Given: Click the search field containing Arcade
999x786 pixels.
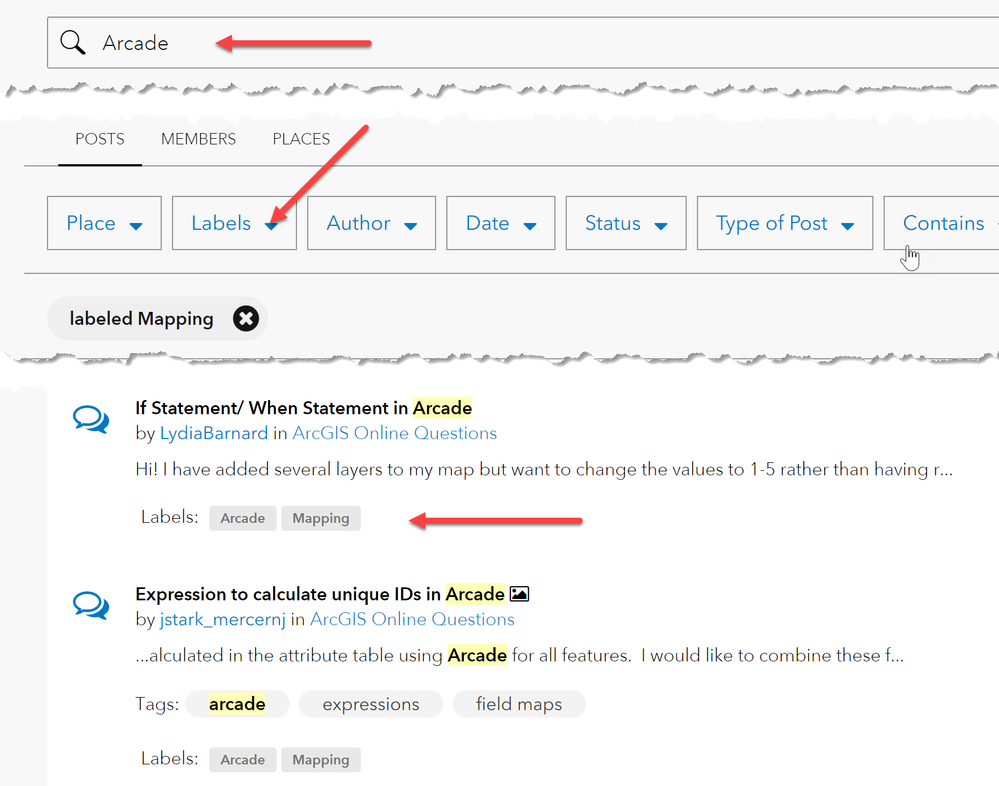Looking at the screenshot, I should 522,43.
